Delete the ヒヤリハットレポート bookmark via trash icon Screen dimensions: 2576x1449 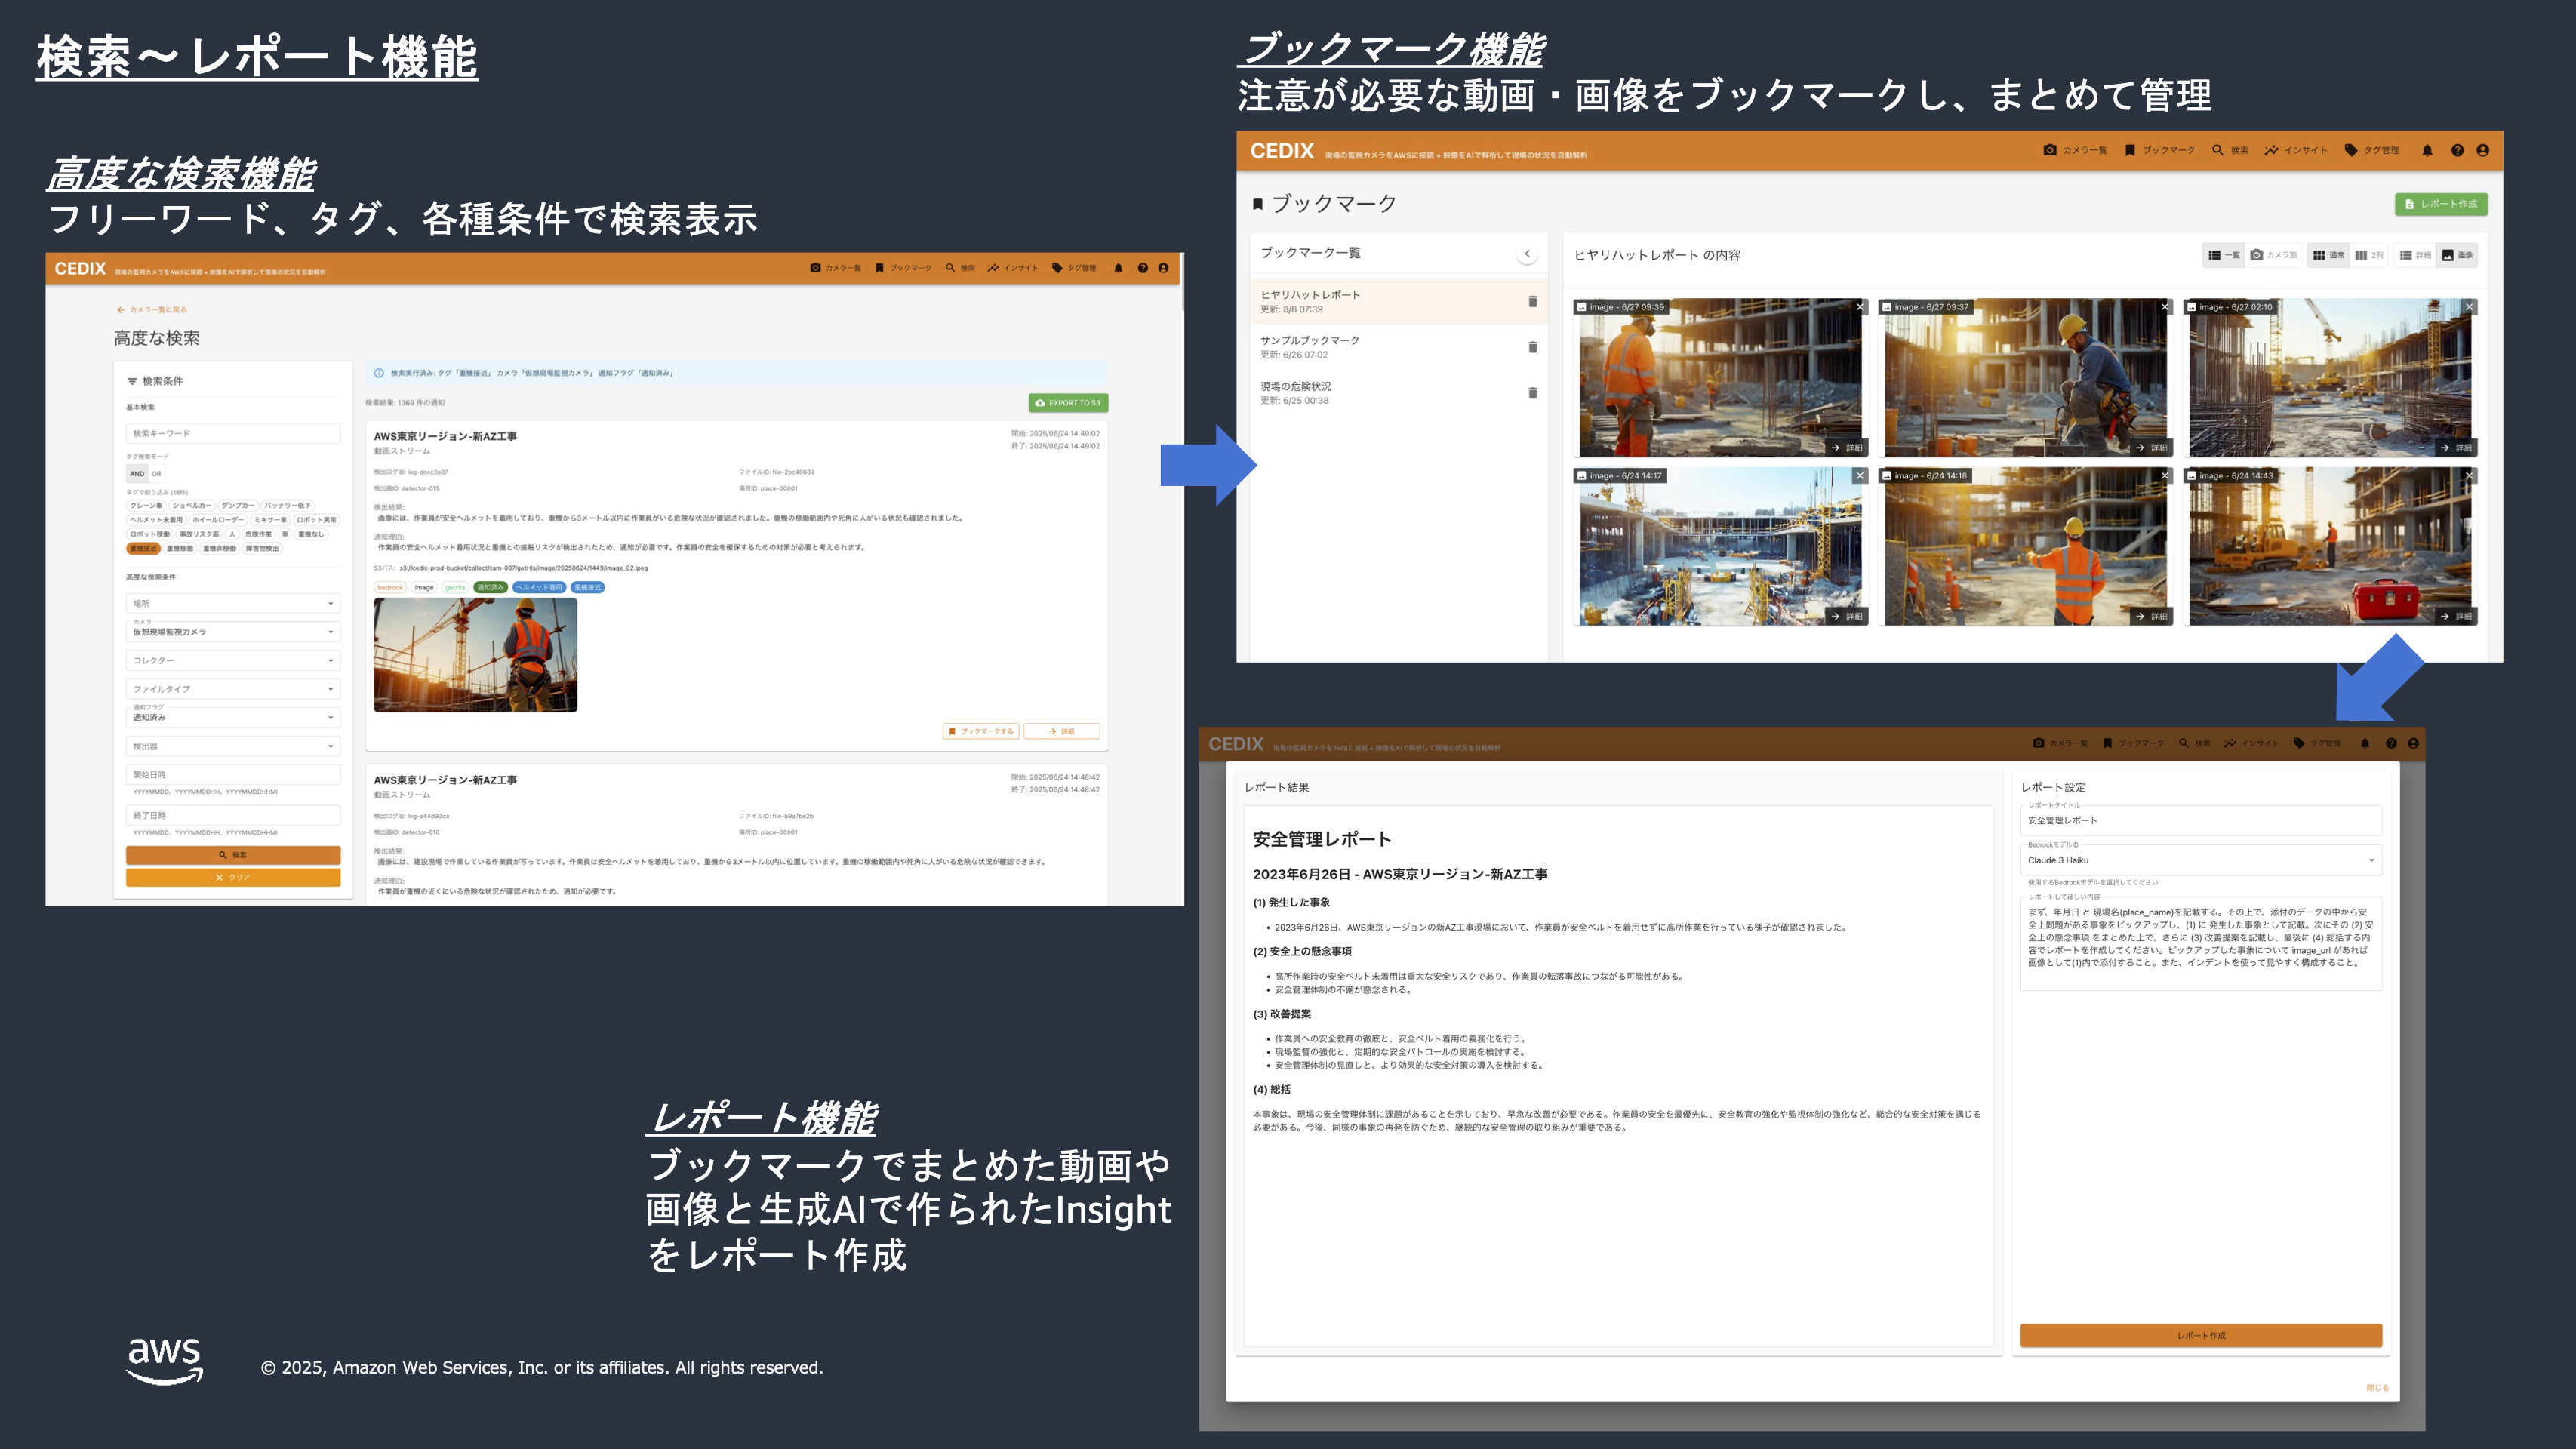tap(1532, 301)
